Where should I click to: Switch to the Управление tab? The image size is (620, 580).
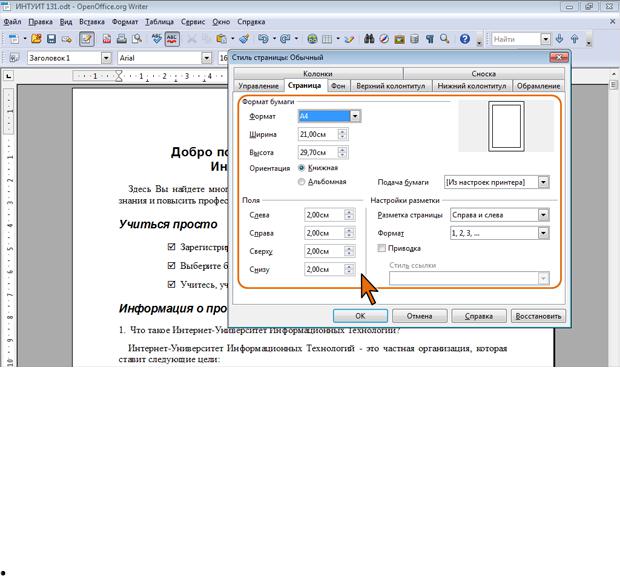[x=258, y=86]
